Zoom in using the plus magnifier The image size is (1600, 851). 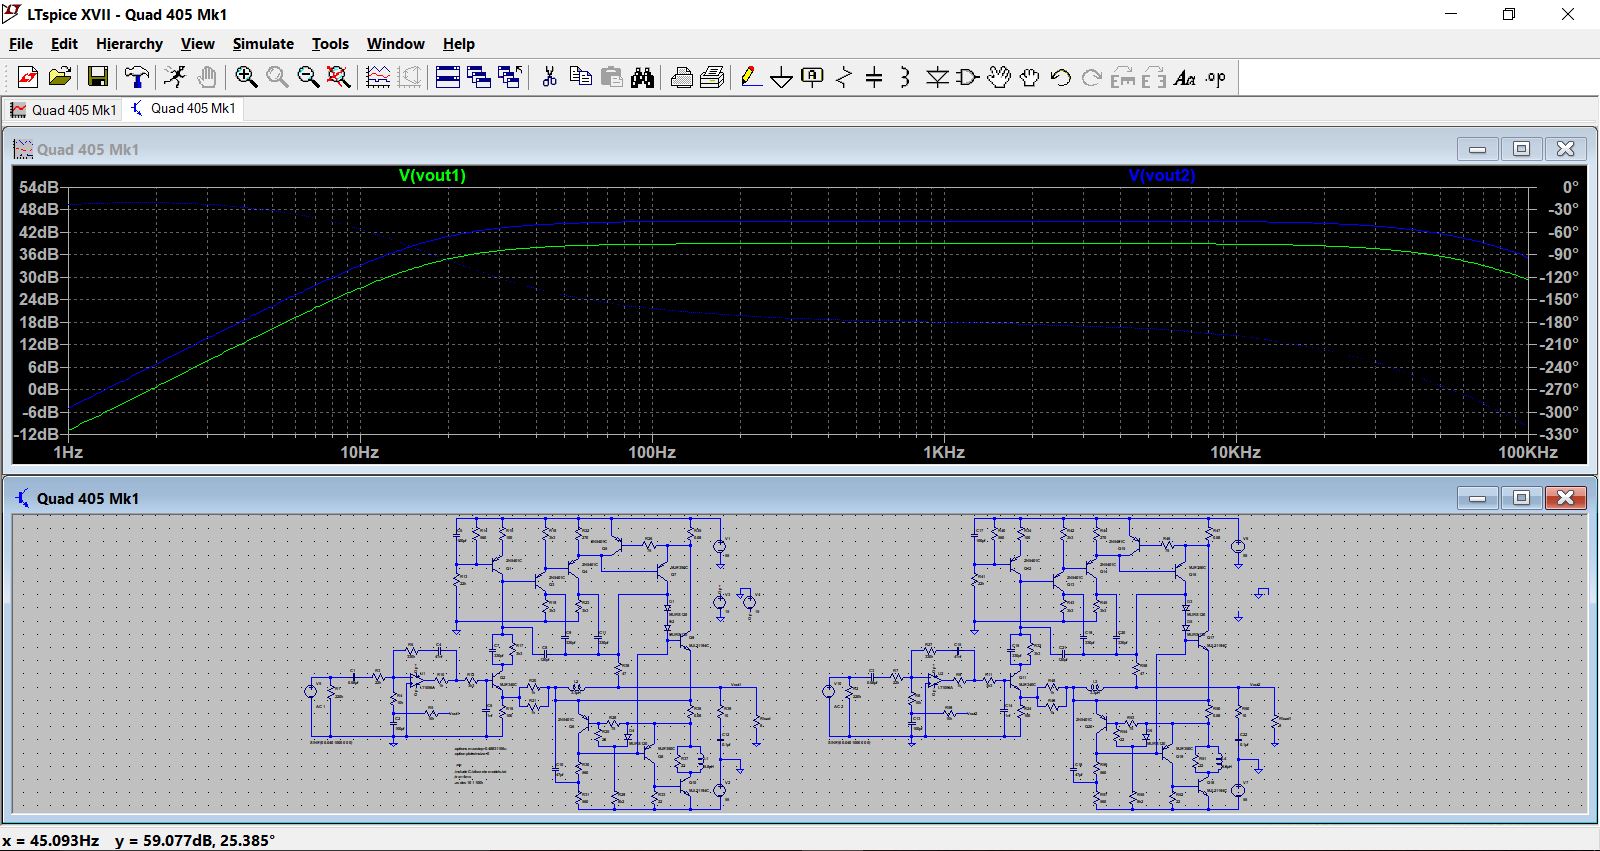click(246, 77)
